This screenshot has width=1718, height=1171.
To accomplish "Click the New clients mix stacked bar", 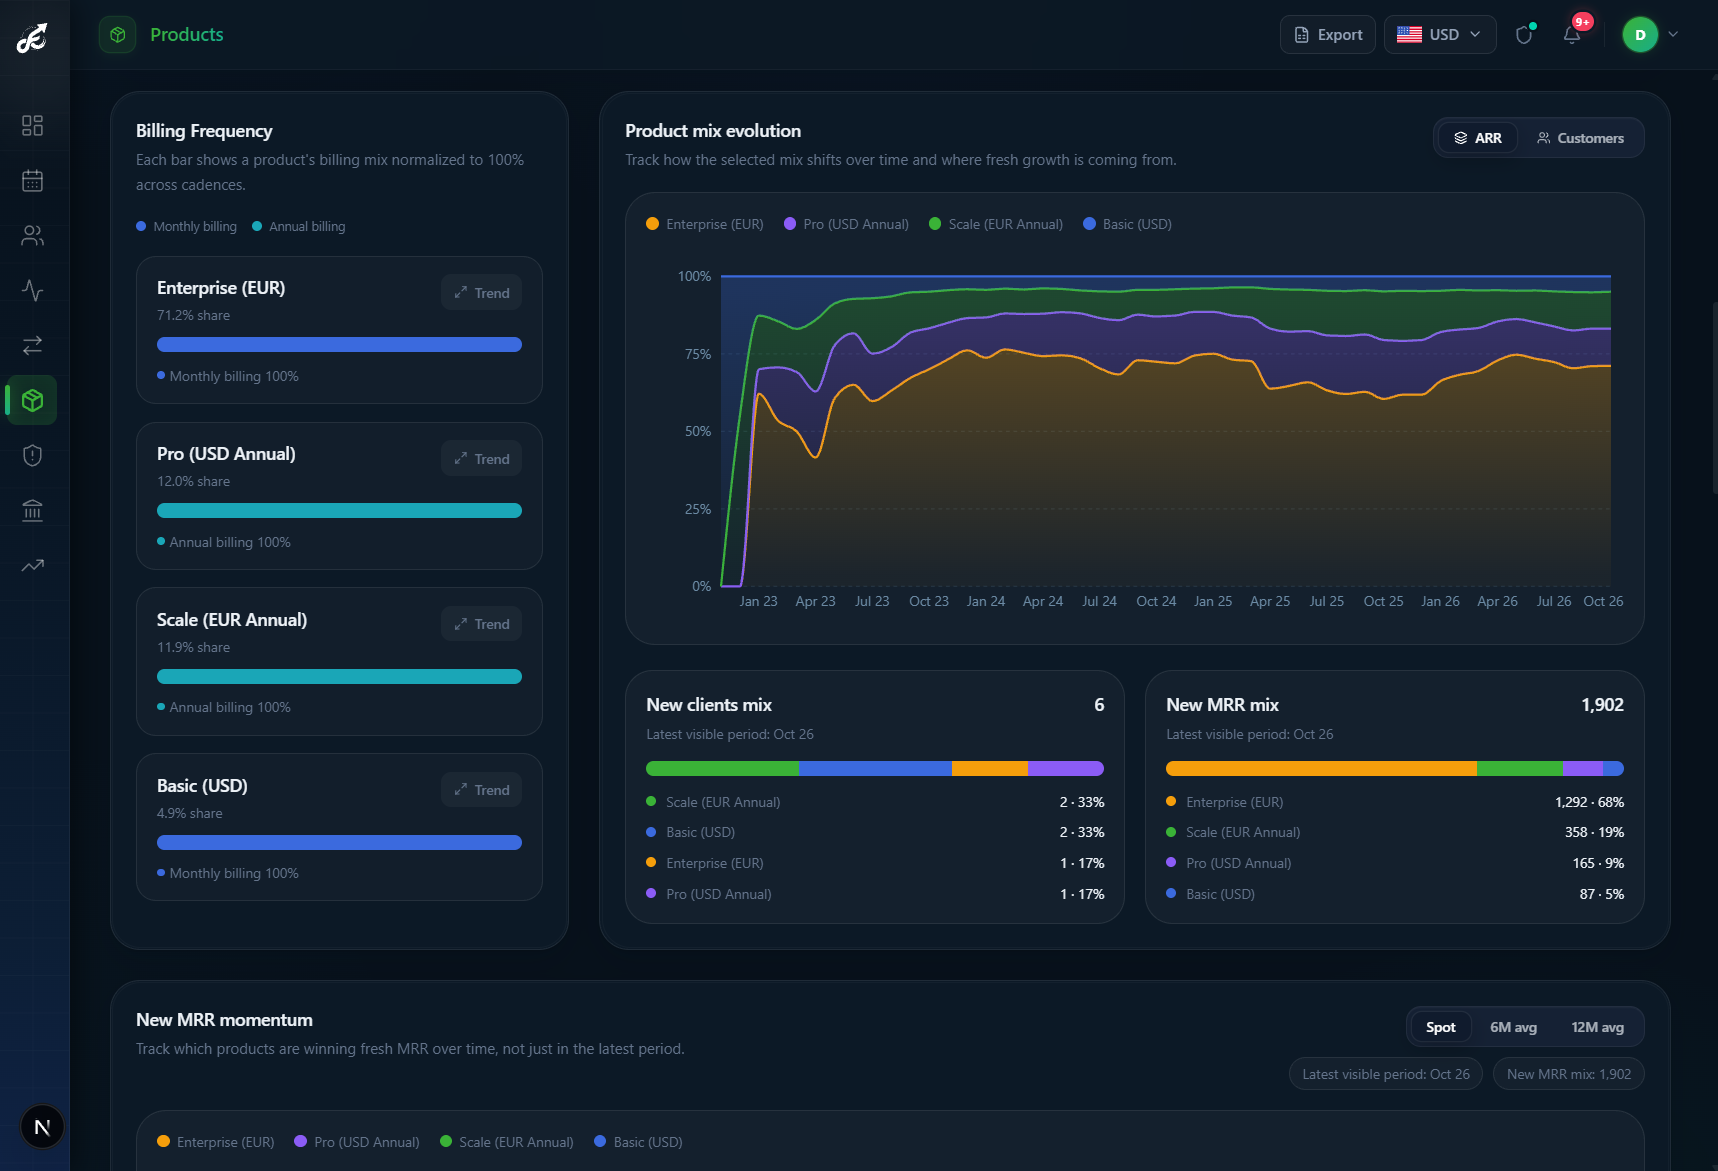I will click(875, 769).
